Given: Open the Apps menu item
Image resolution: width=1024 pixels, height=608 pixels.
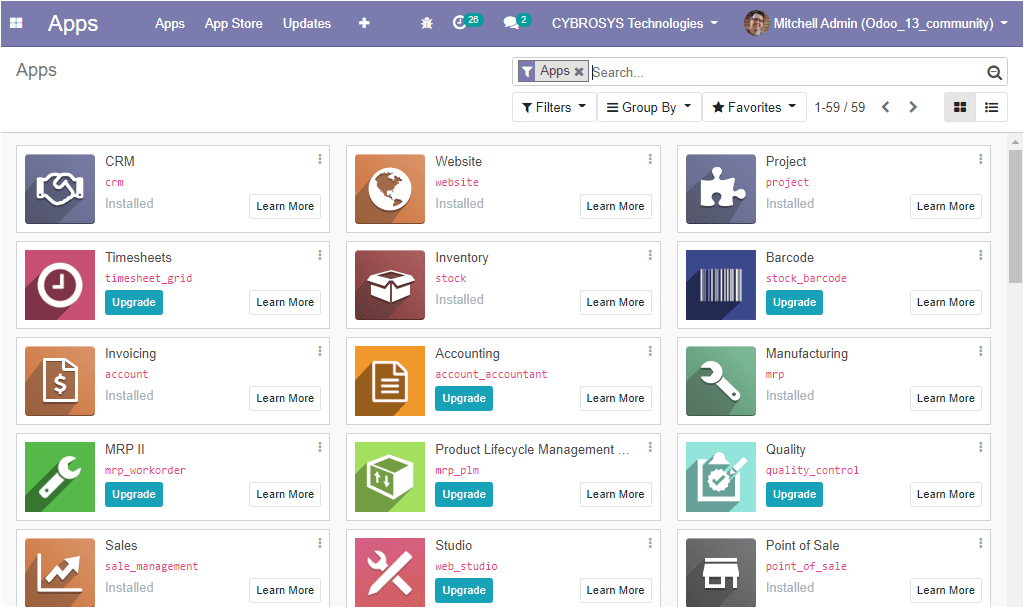Looking at the screenshot, I should point(170,24).
